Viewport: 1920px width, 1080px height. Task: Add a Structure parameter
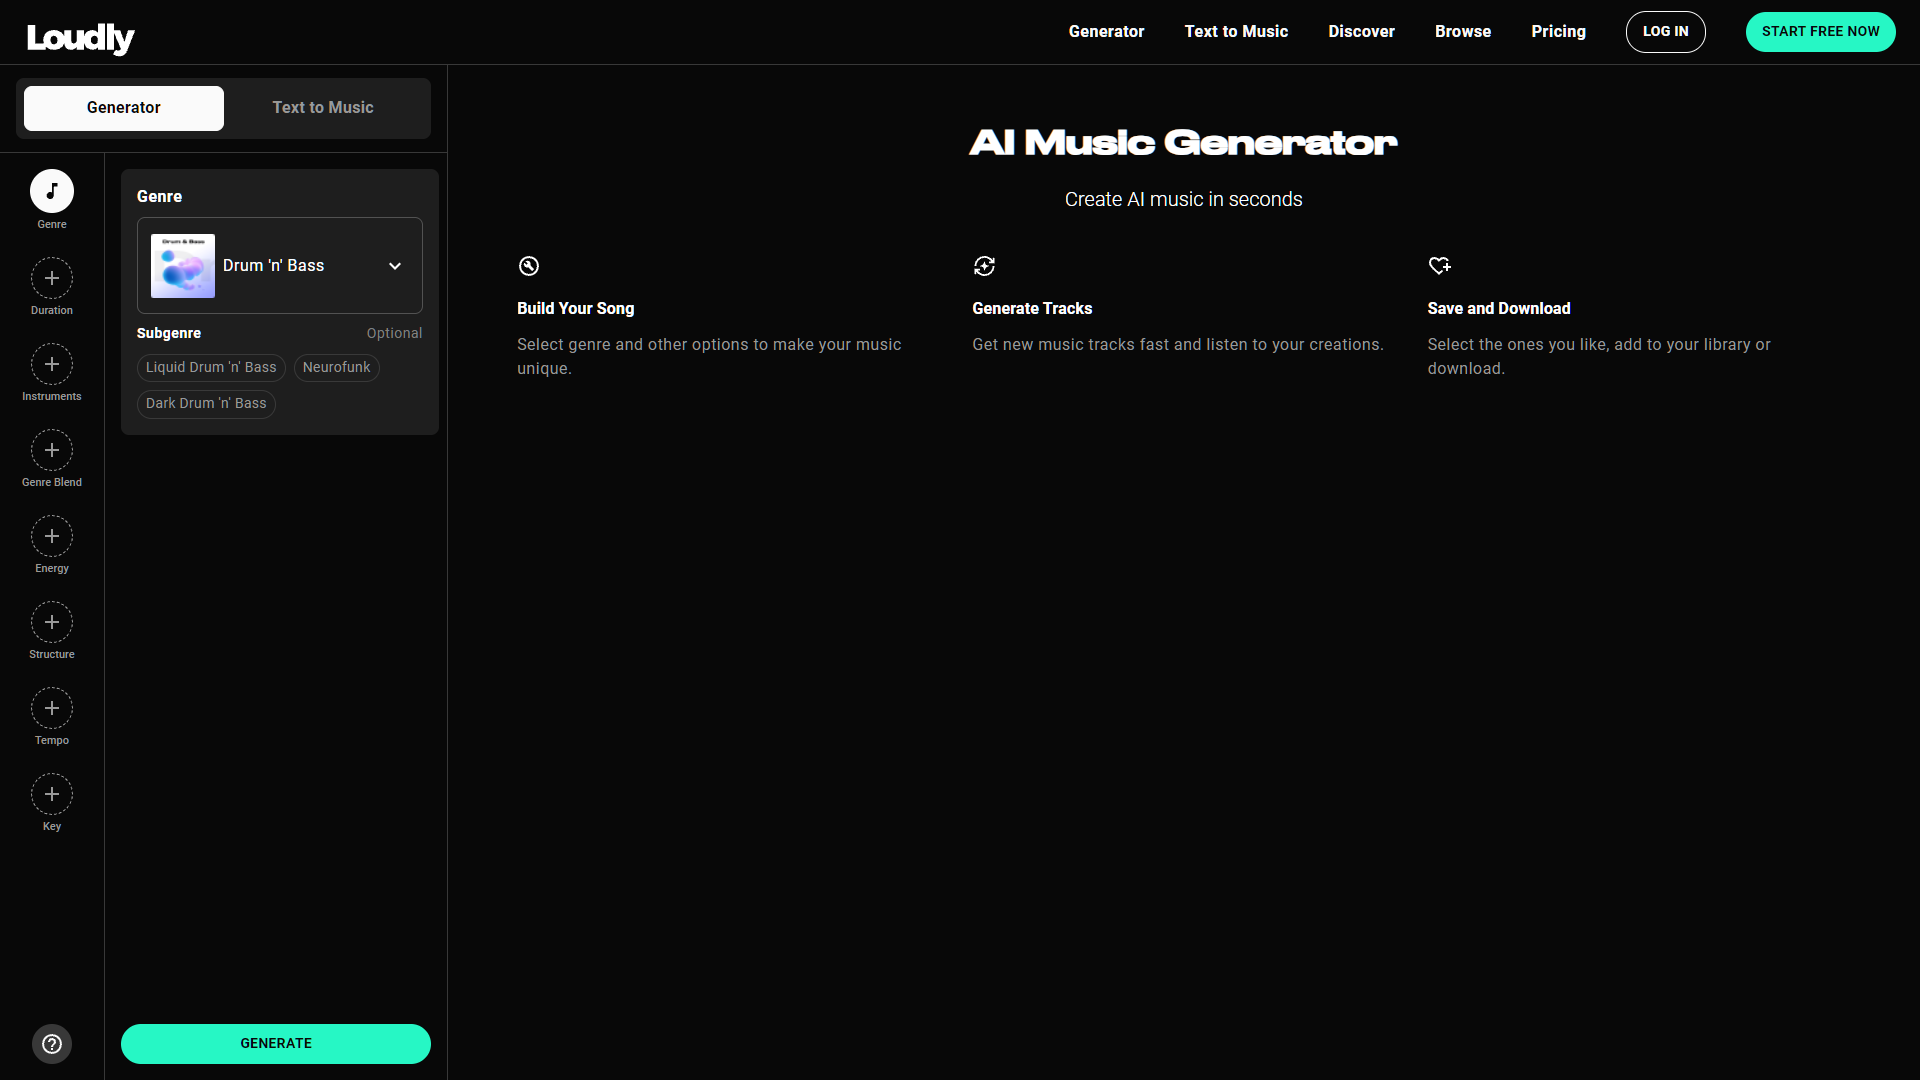[52, 622]
